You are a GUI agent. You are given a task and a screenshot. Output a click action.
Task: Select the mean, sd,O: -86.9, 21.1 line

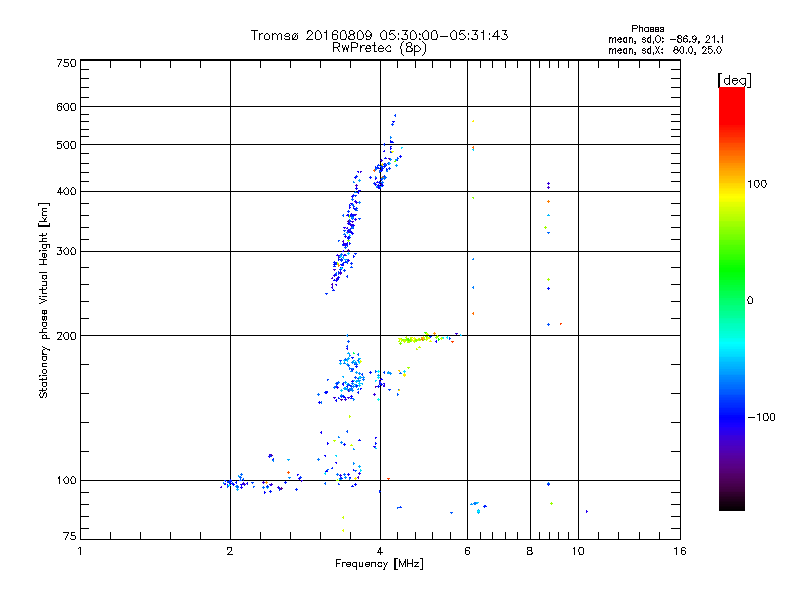pos(666,39)
